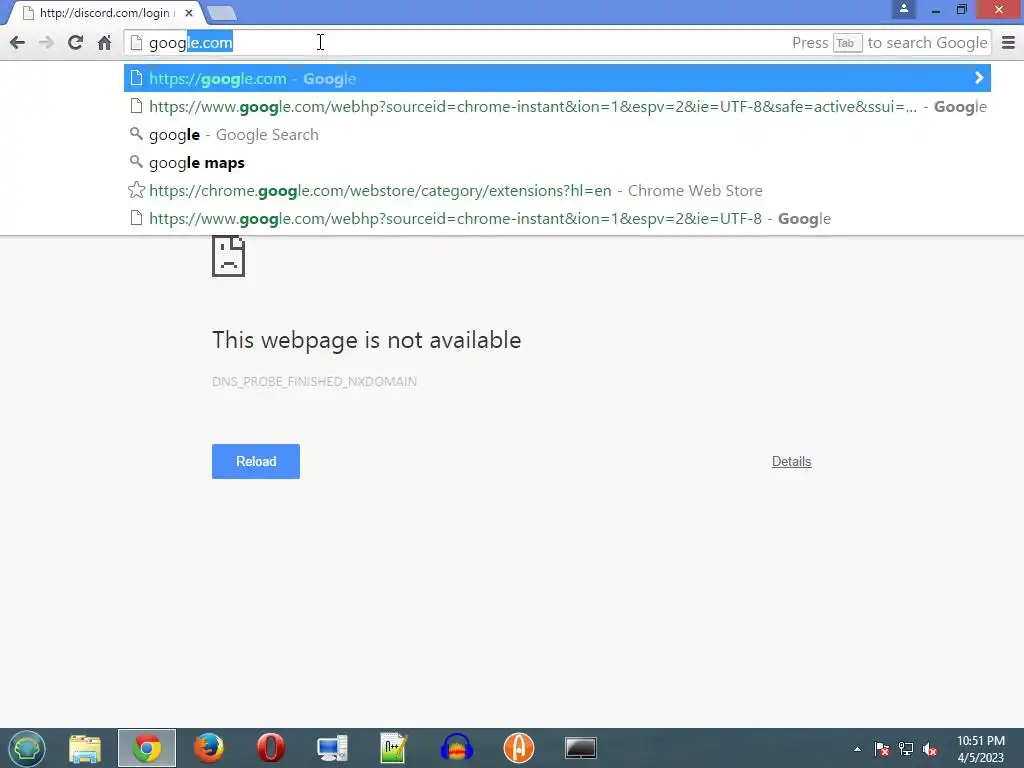Click the network tray icon
The image size is (1024, 768).
[x=906, y=749]
